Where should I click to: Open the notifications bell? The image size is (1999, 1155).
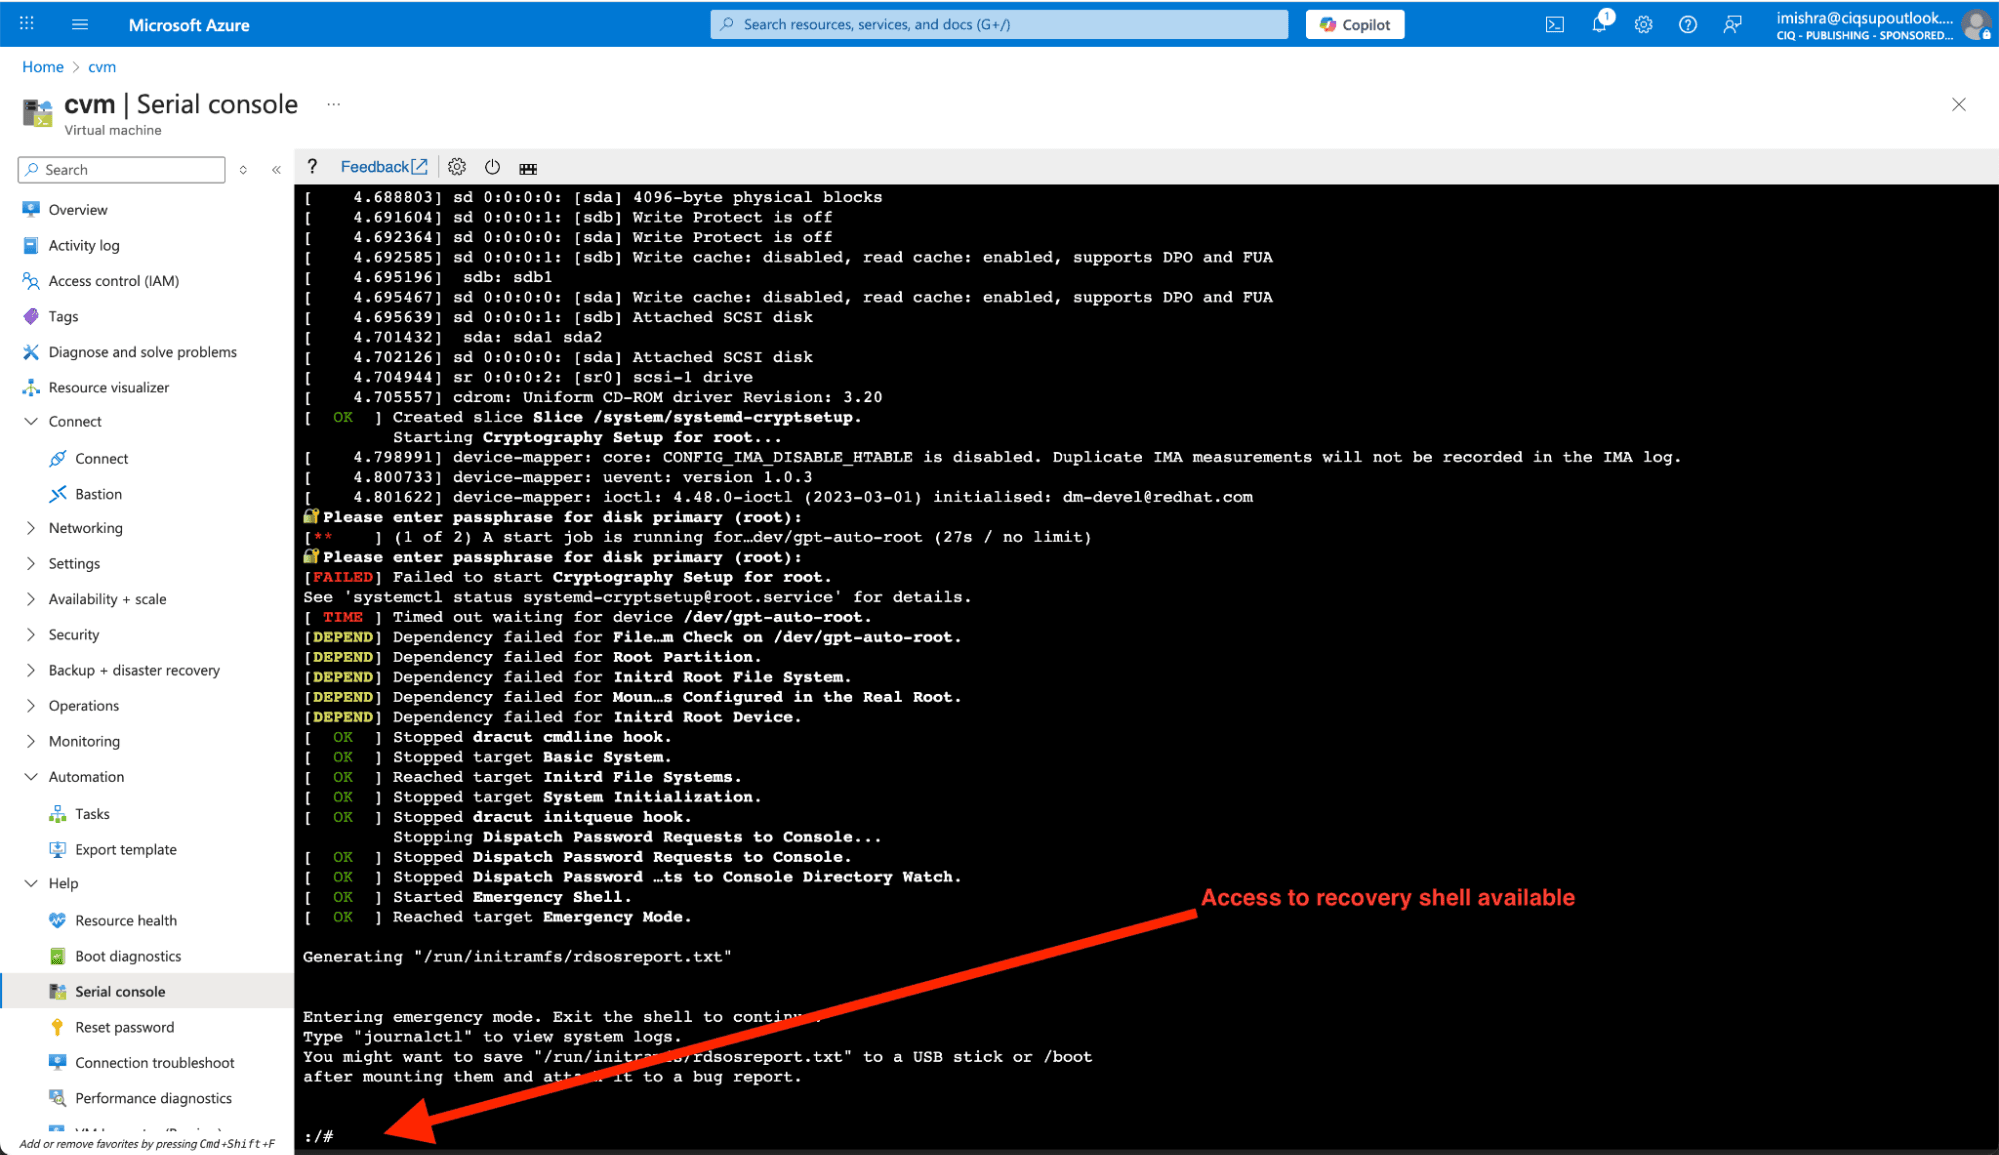pyautogui.click(x=1598, y=24)
